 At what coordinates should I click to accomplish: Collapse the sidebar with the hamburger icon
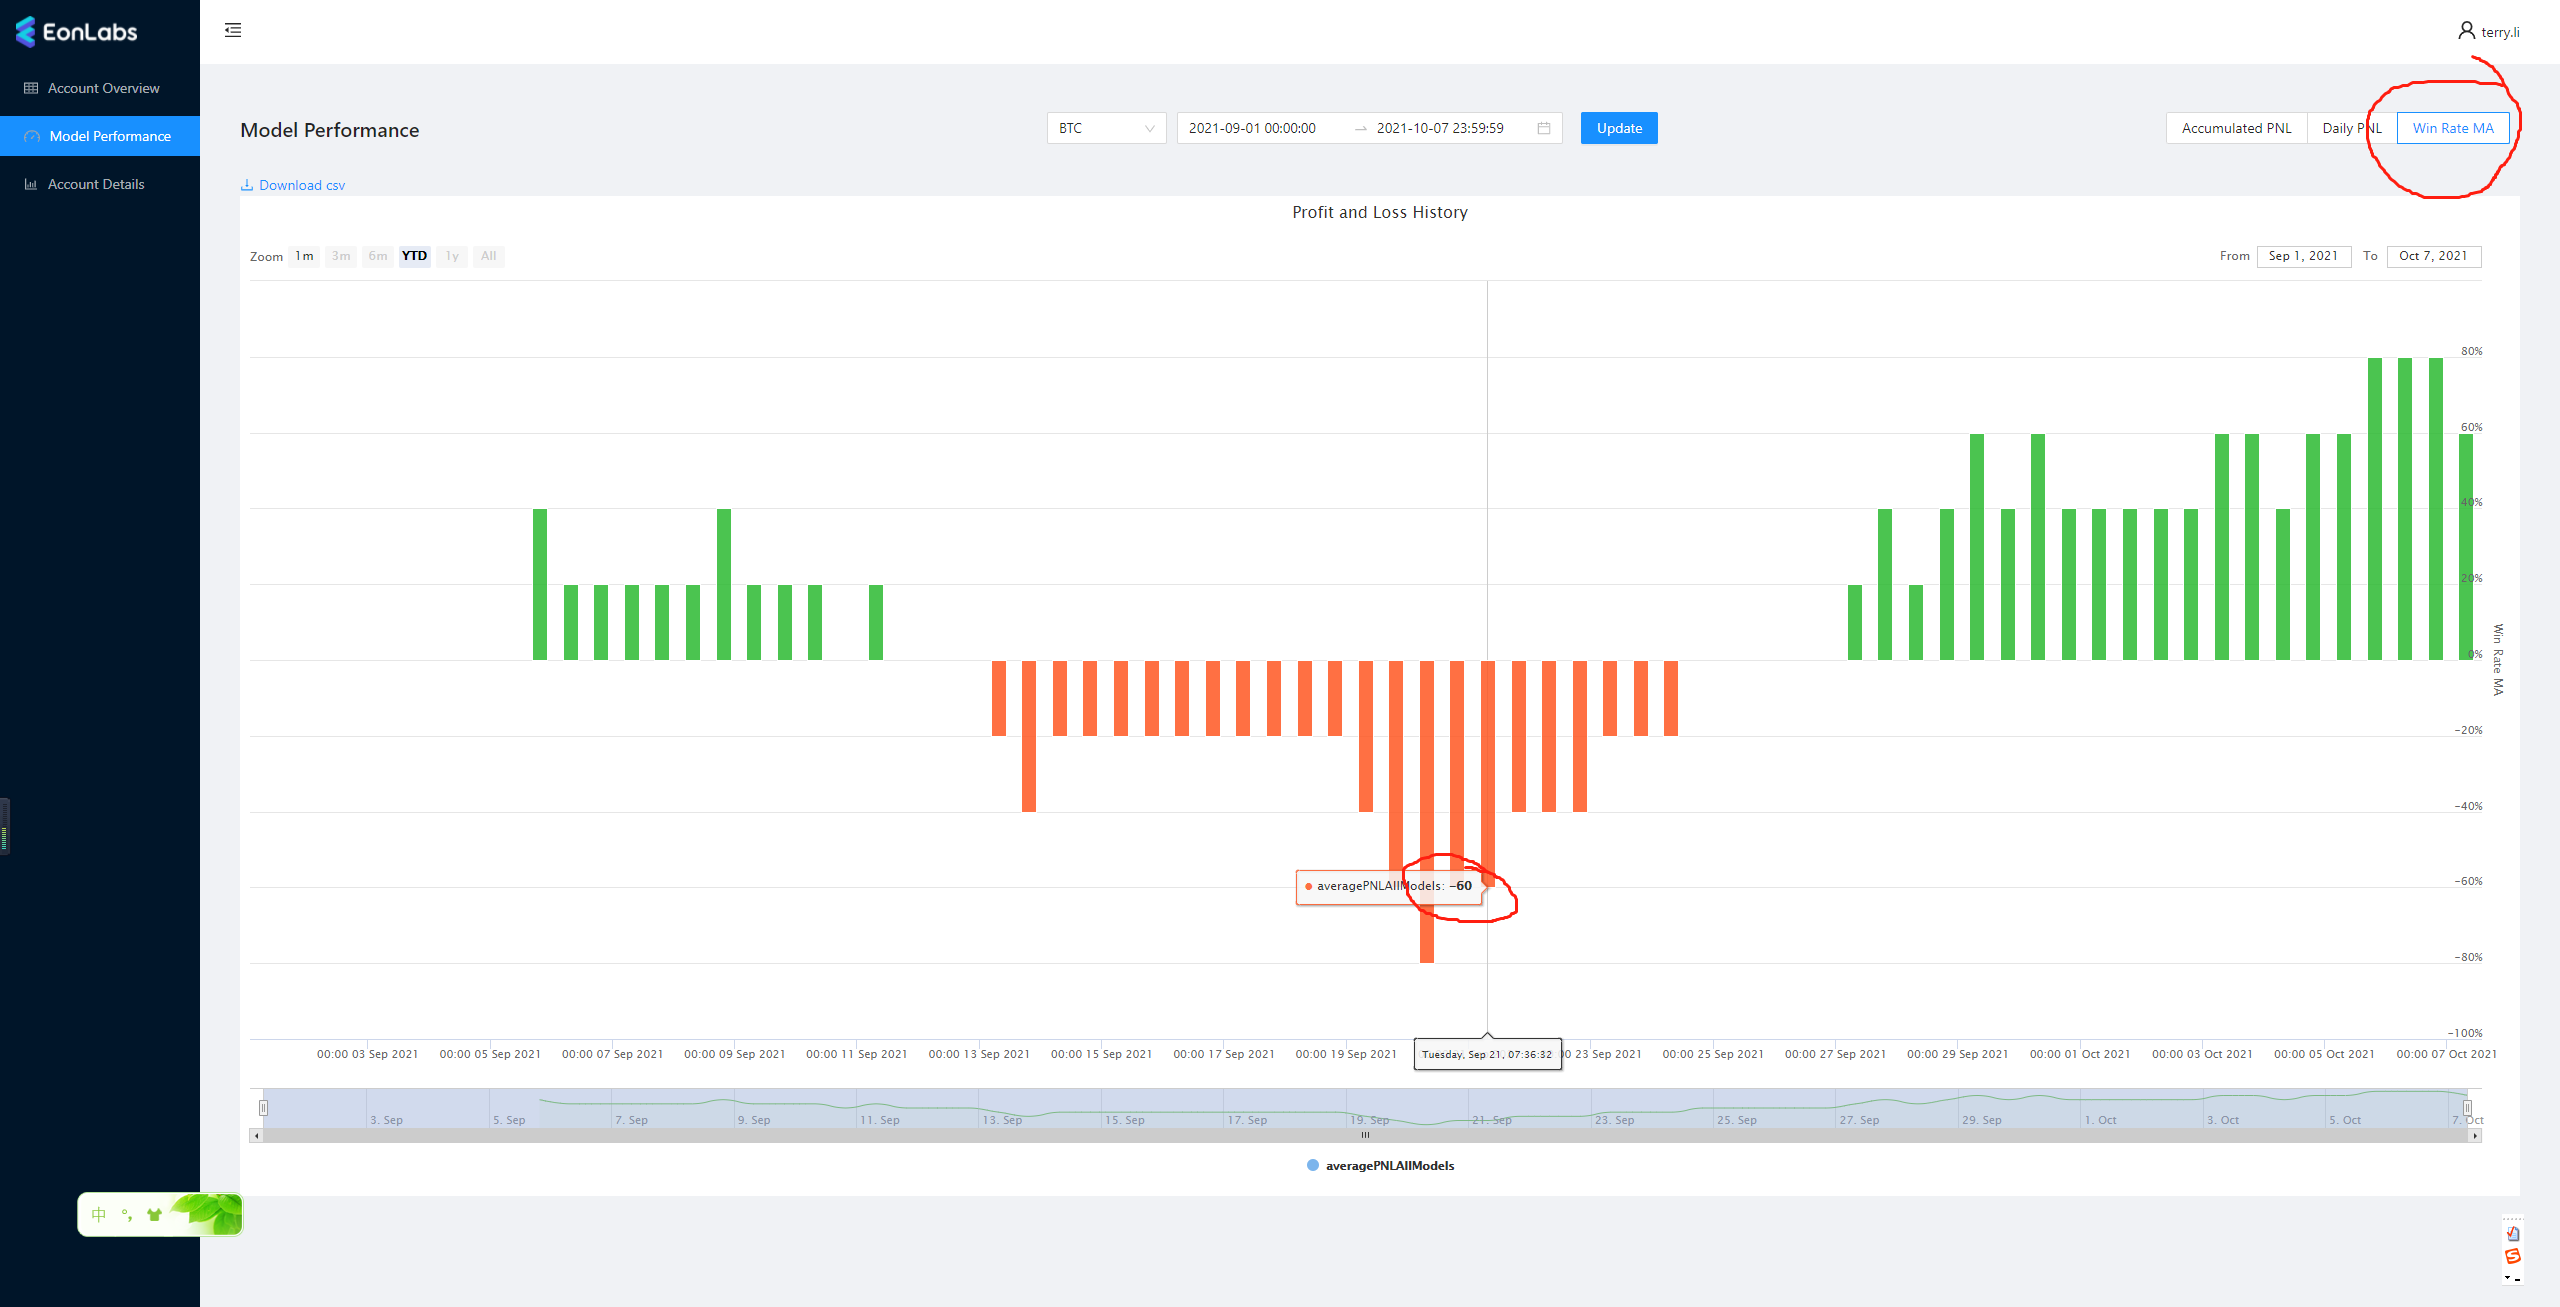[233, 30]
